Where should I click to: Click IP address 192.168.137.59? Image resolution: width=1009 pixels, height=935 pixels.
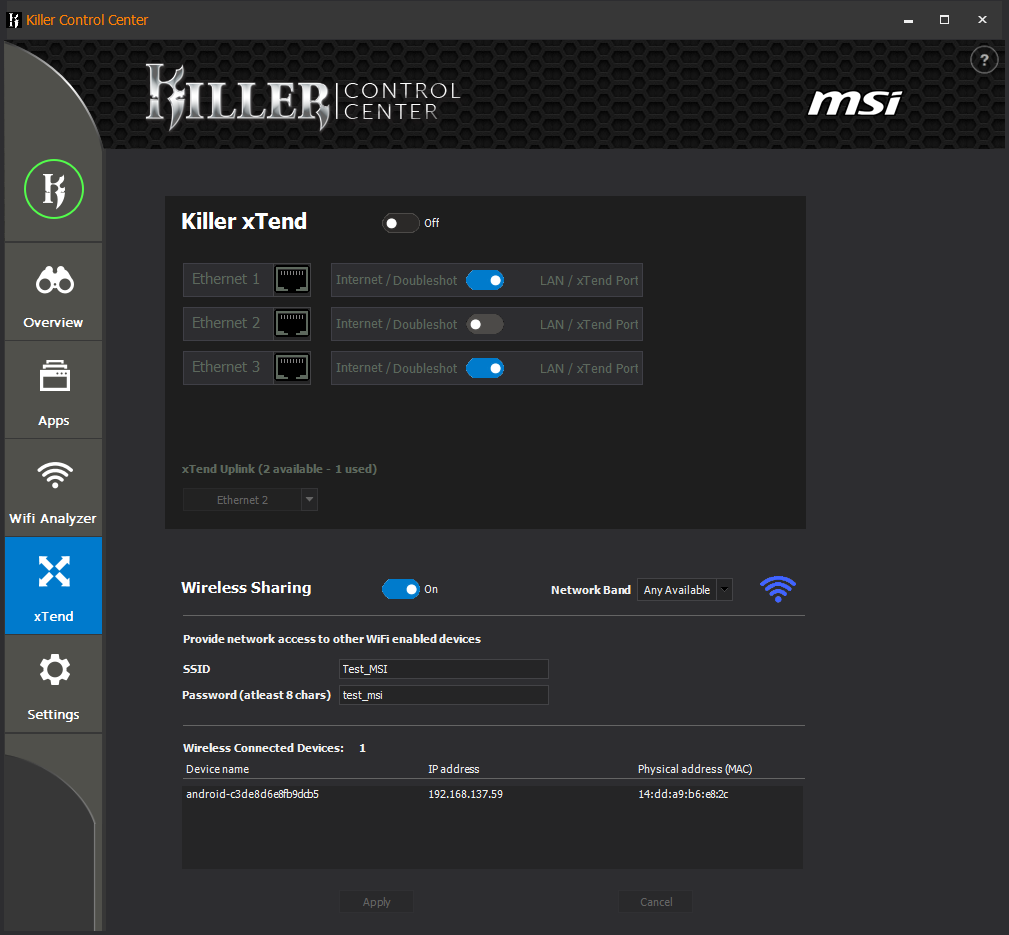[x=465, y=794]
